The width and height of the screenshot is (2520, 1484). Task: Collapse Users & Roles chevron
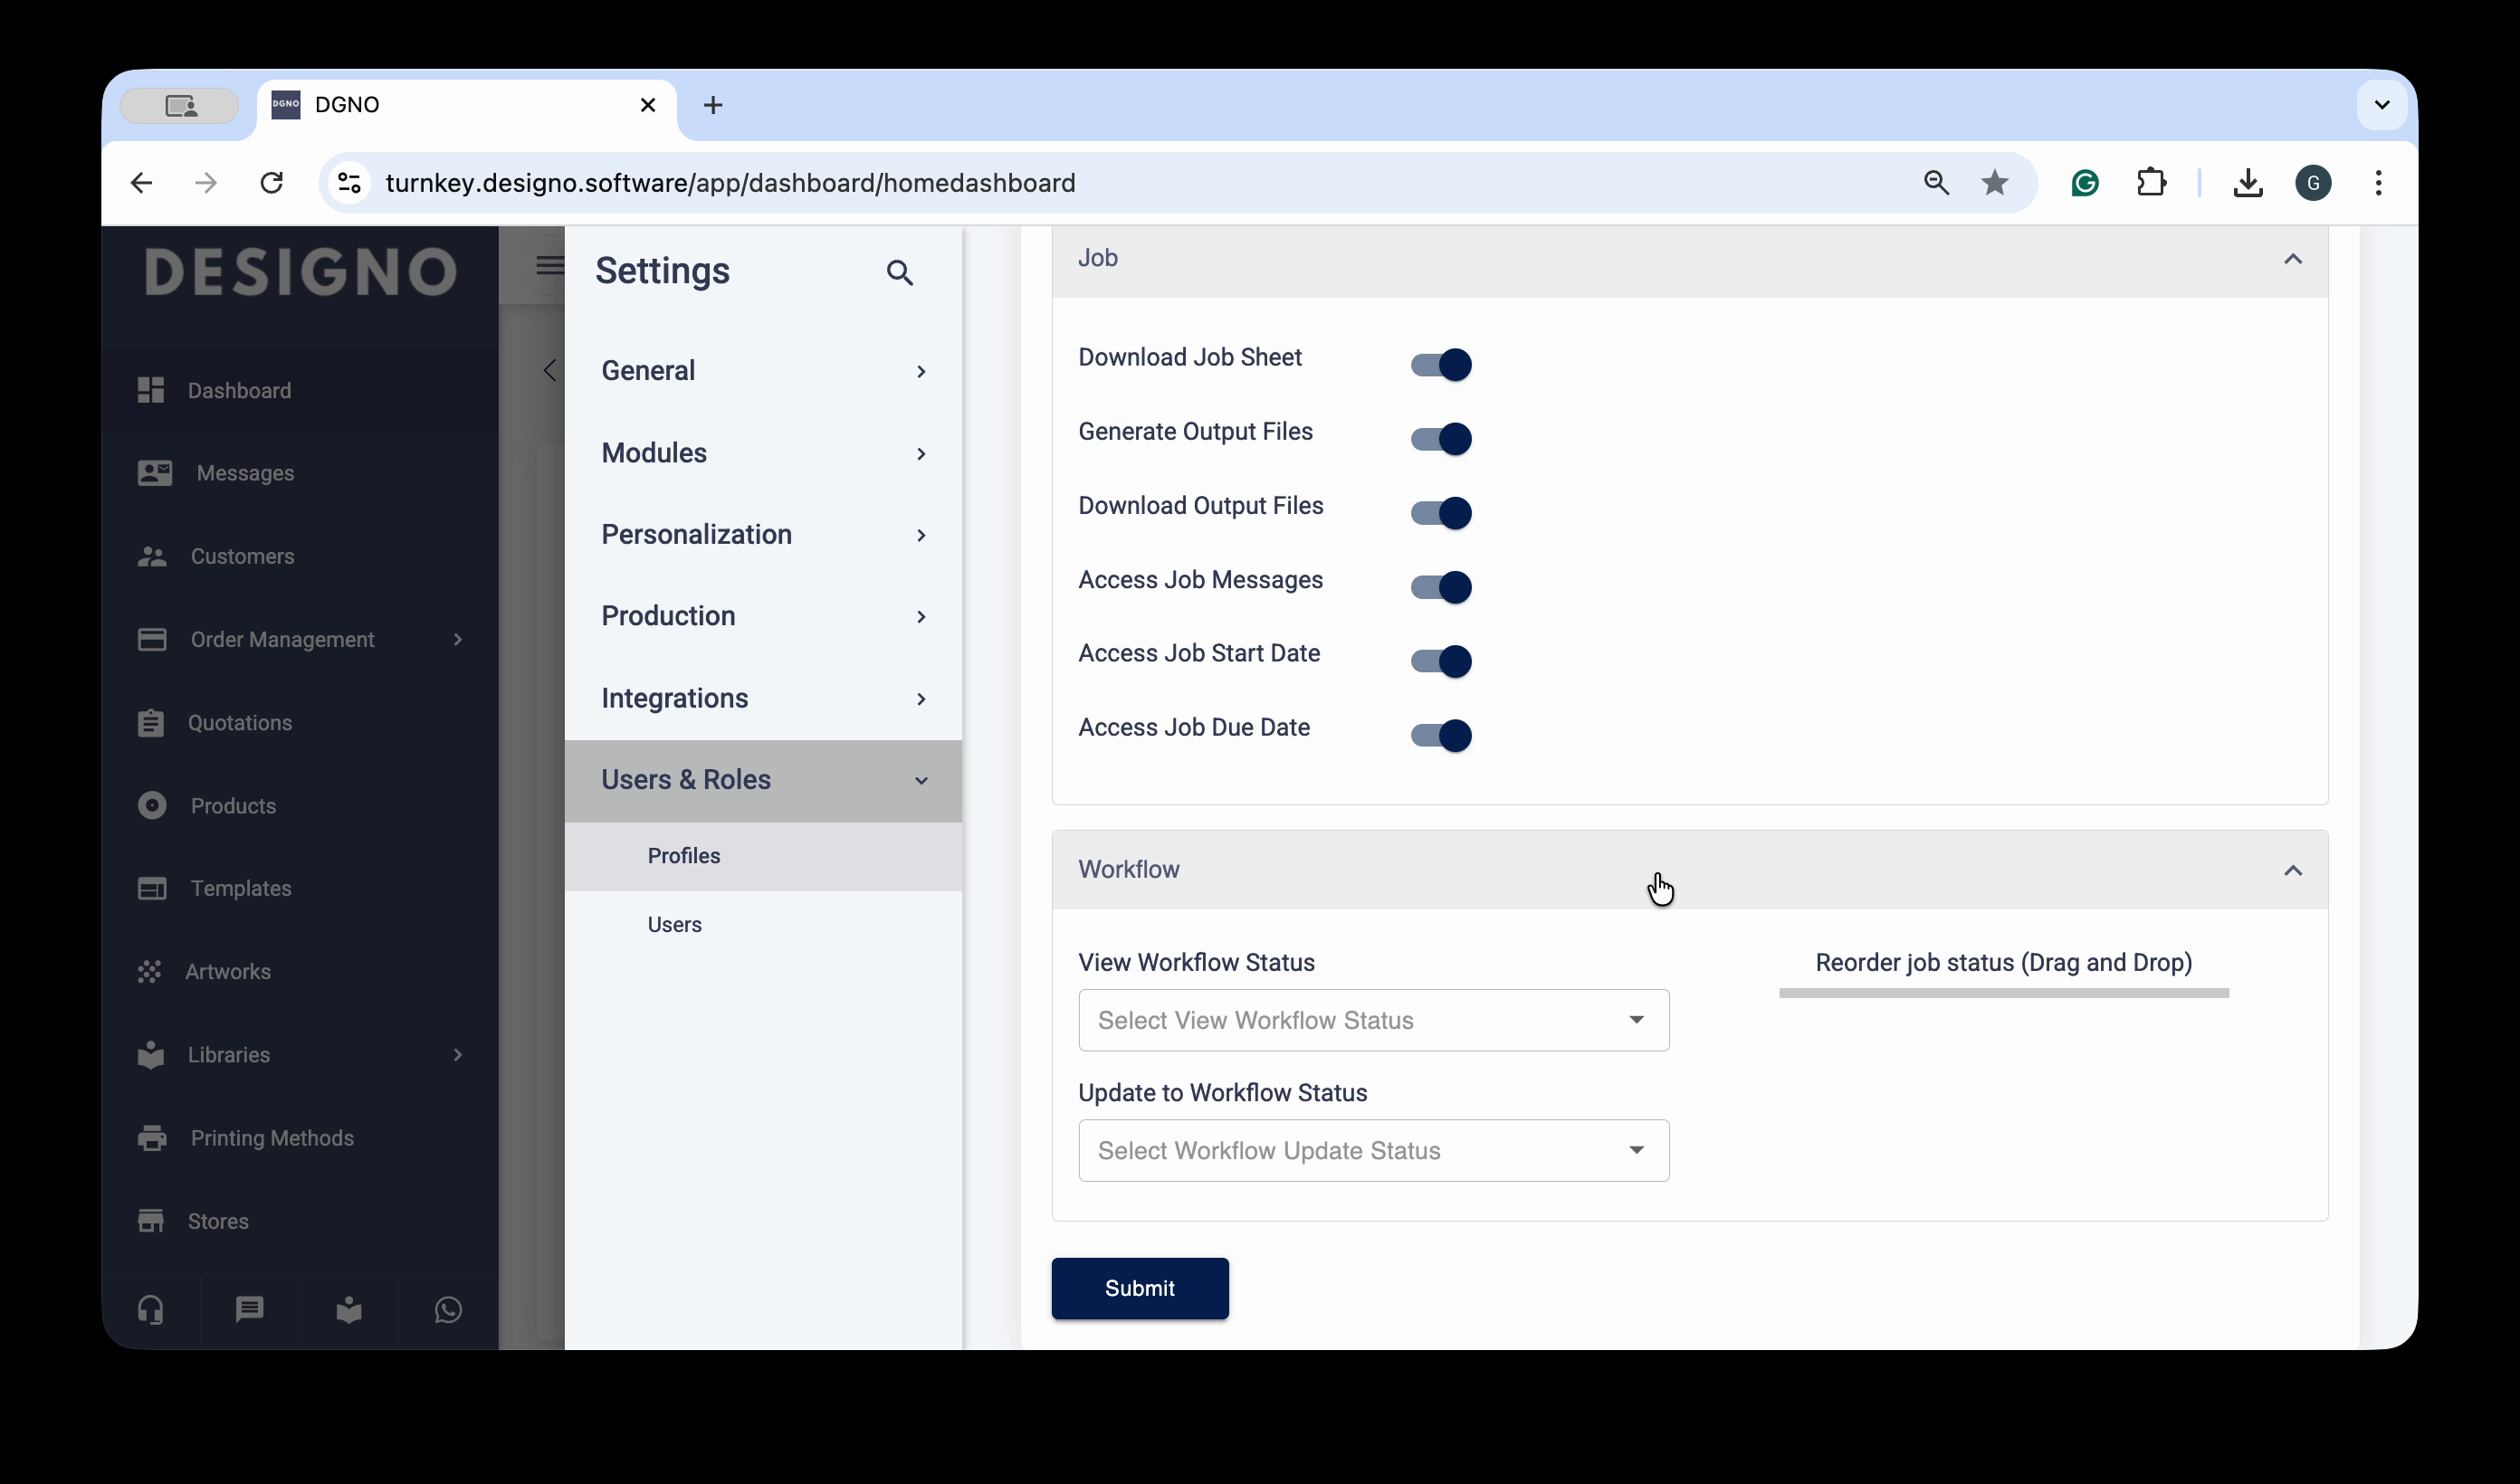click(x=921, y=780)
